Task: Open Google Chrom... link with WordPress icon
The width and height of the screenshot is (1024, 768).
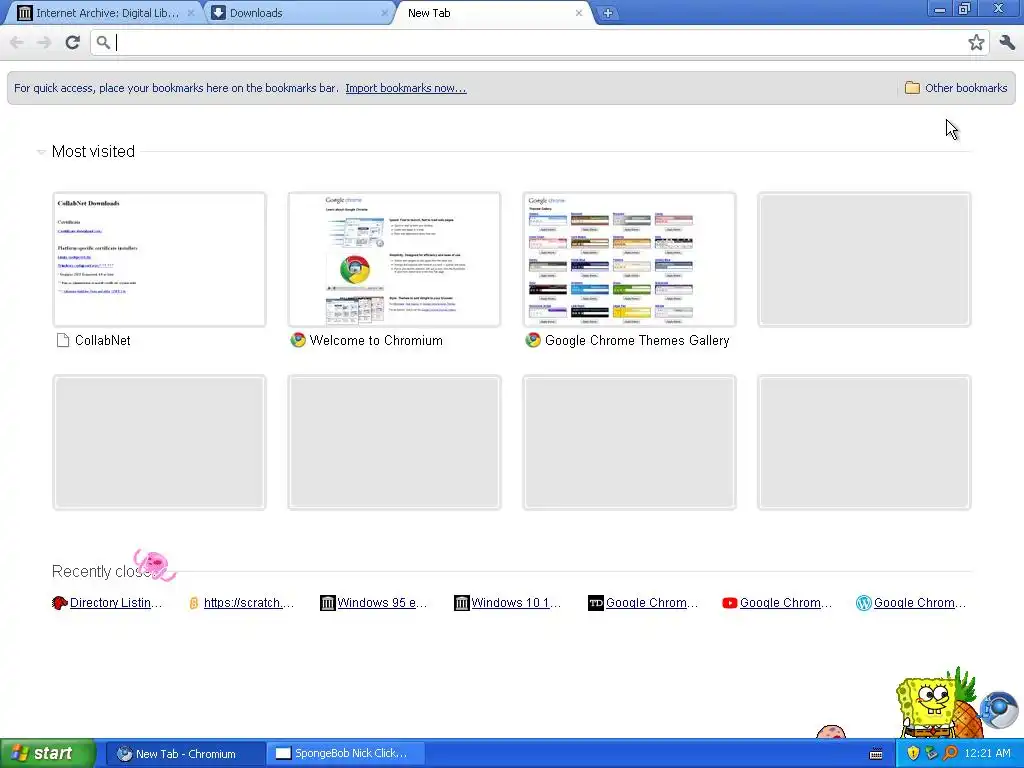Action: [920, 603]
